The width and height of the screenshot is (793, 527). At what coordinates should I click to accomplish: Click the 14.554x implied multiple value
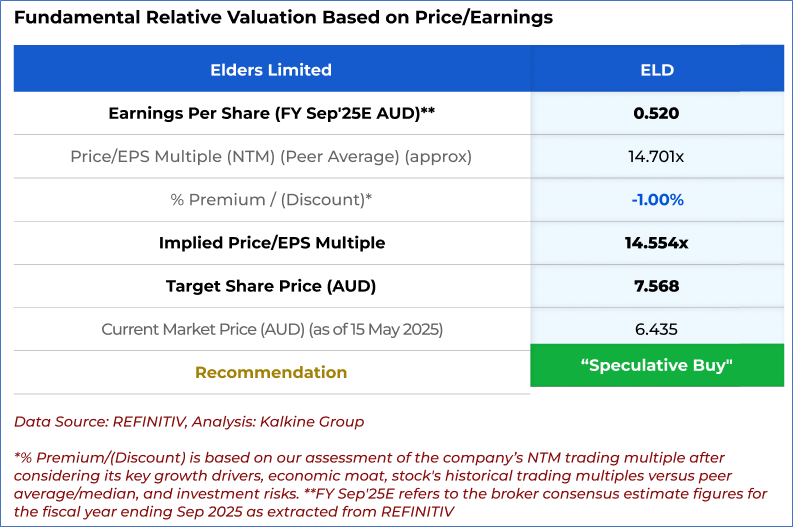(657, 243)
